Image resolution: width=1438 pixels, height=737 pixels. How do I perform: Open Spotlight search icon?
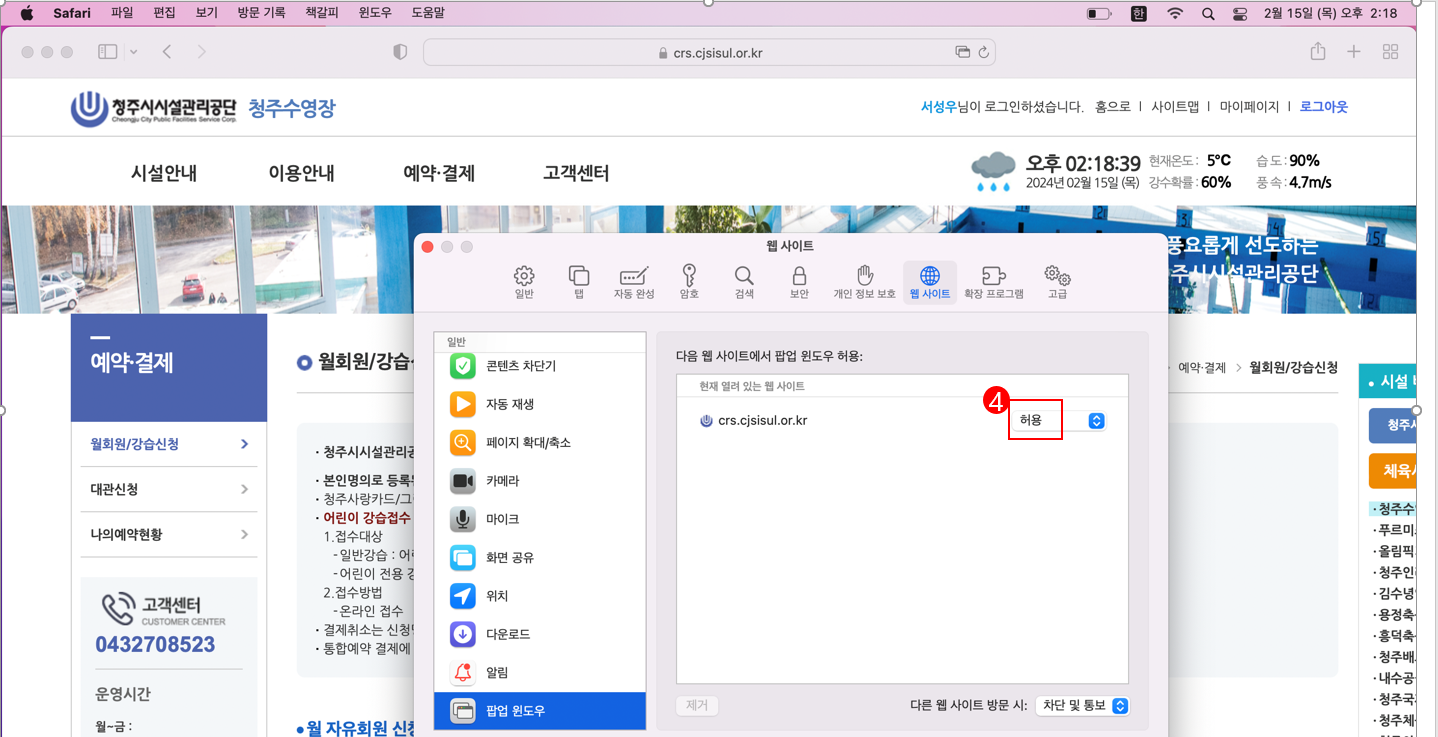click(x=1208, y=14)
